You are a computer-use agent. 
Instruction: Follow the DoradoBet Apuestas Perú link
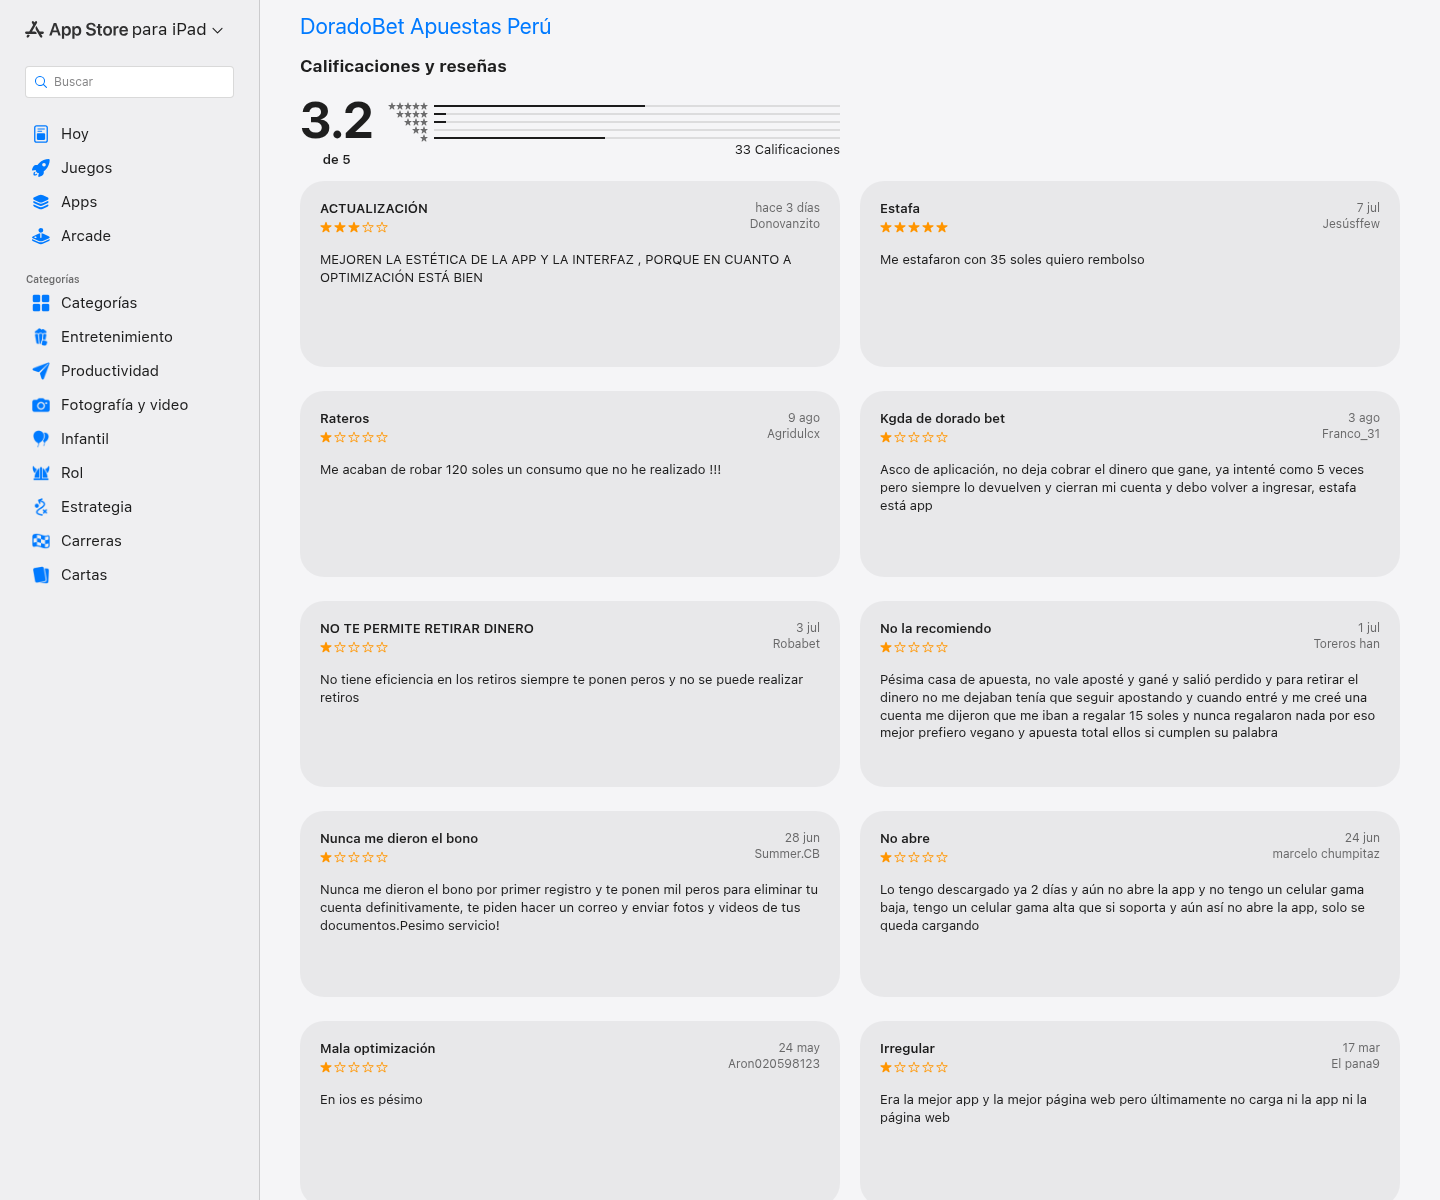click(425, 27)
